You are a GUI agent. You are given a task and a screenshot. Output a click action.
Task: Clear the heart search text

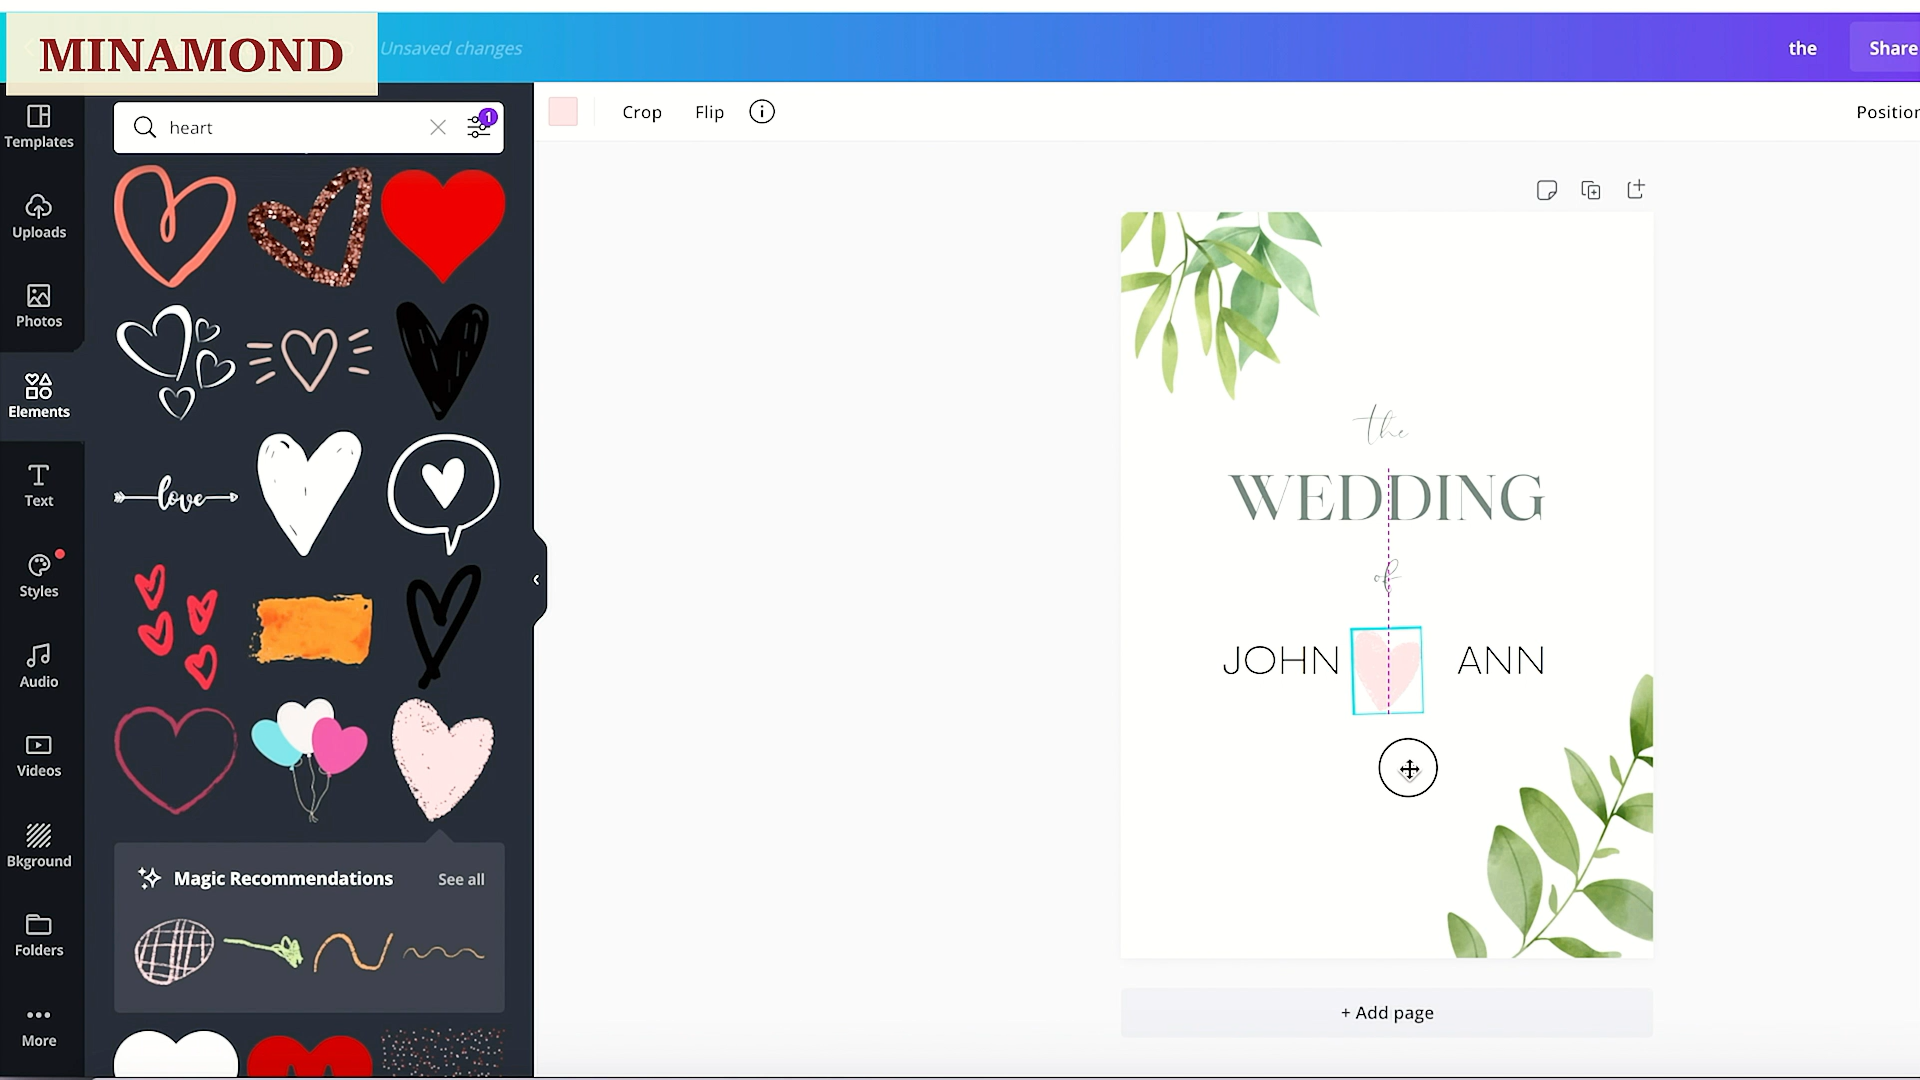pyautogui.click(x=438, y=127)
